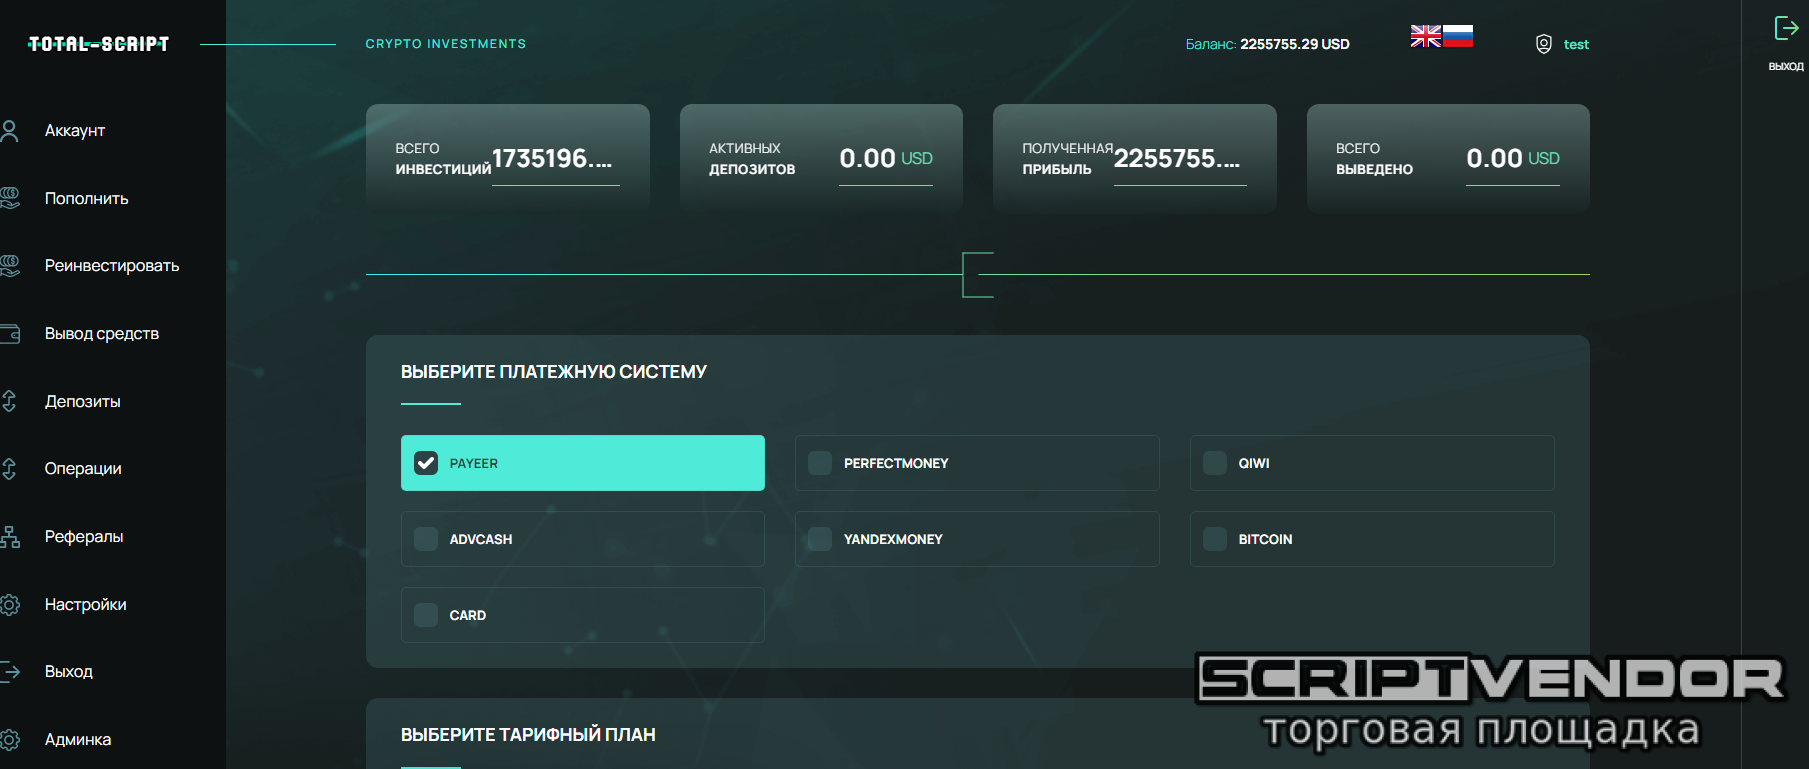
Task: Check the ADVCASH payment checkbox
Action: click(x=426, y=539)
